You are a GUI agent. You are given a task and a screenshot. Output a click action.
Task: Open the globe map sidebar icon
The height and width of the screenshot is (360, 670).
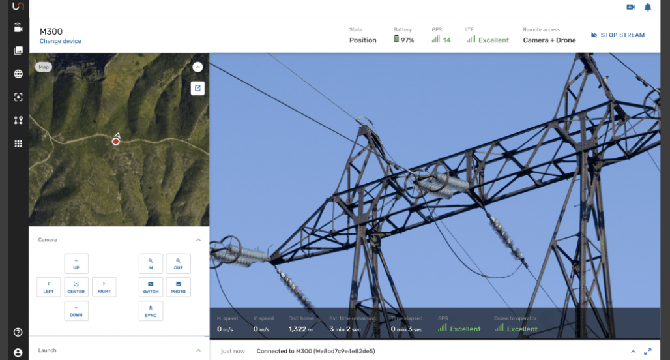[x=18, y=74]
